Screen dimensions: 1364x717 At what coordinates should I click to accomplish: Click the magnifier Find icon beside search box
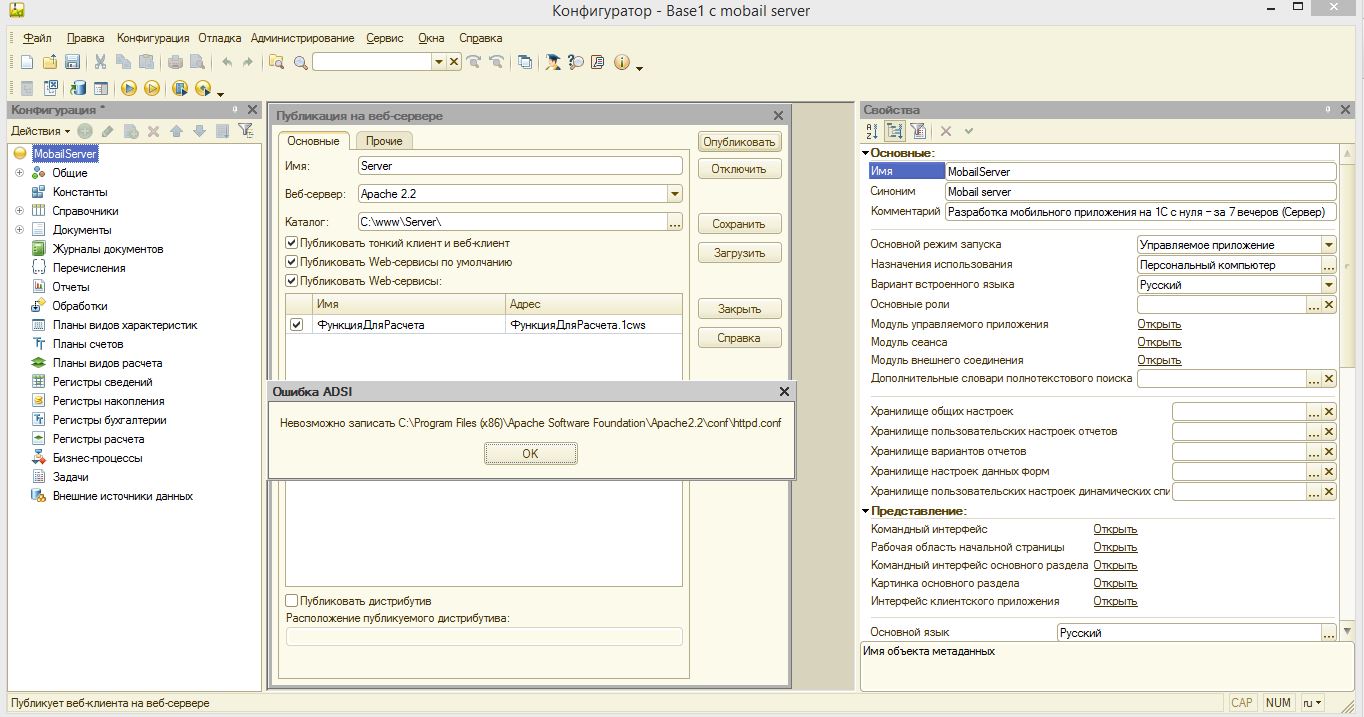tap(300, 62)
